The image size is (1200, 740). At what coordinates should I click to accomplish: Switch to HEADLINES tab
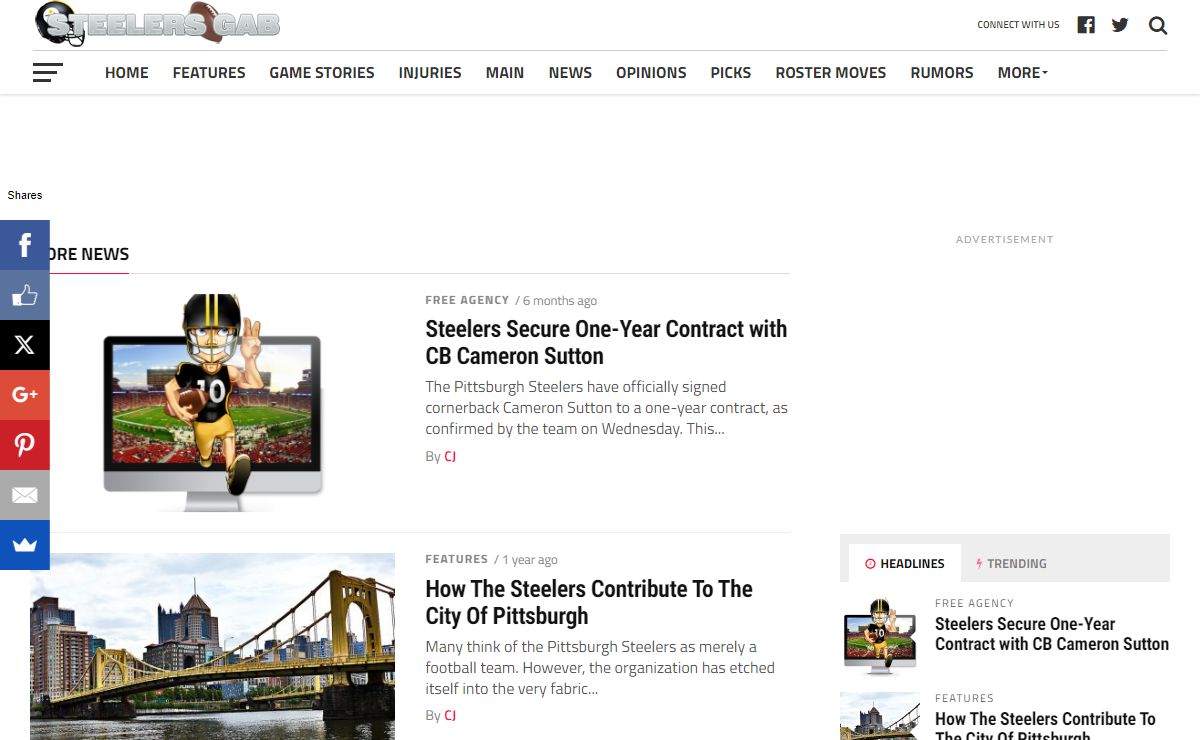[905, 563]
